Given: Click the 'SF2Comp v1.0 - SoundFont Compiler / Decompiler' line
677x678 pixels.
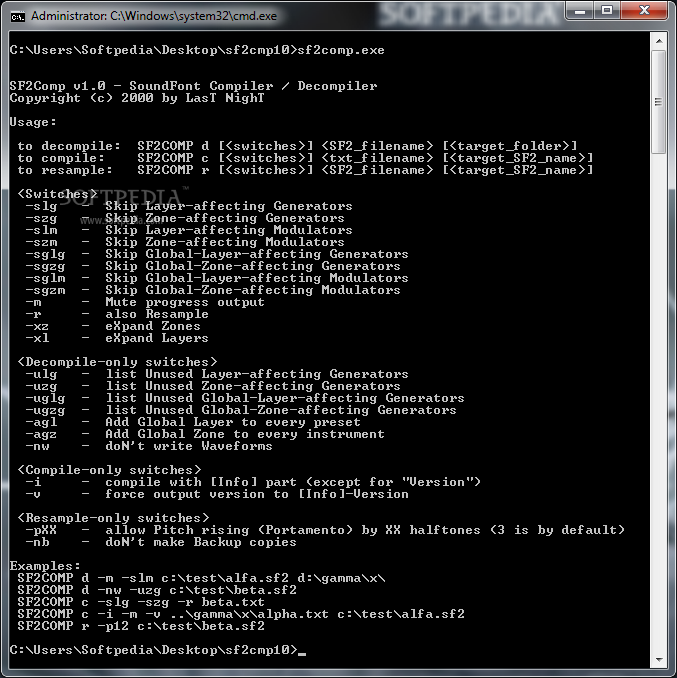Looking at the screenshot, I should pyautogui.click(x=193, y=86).
